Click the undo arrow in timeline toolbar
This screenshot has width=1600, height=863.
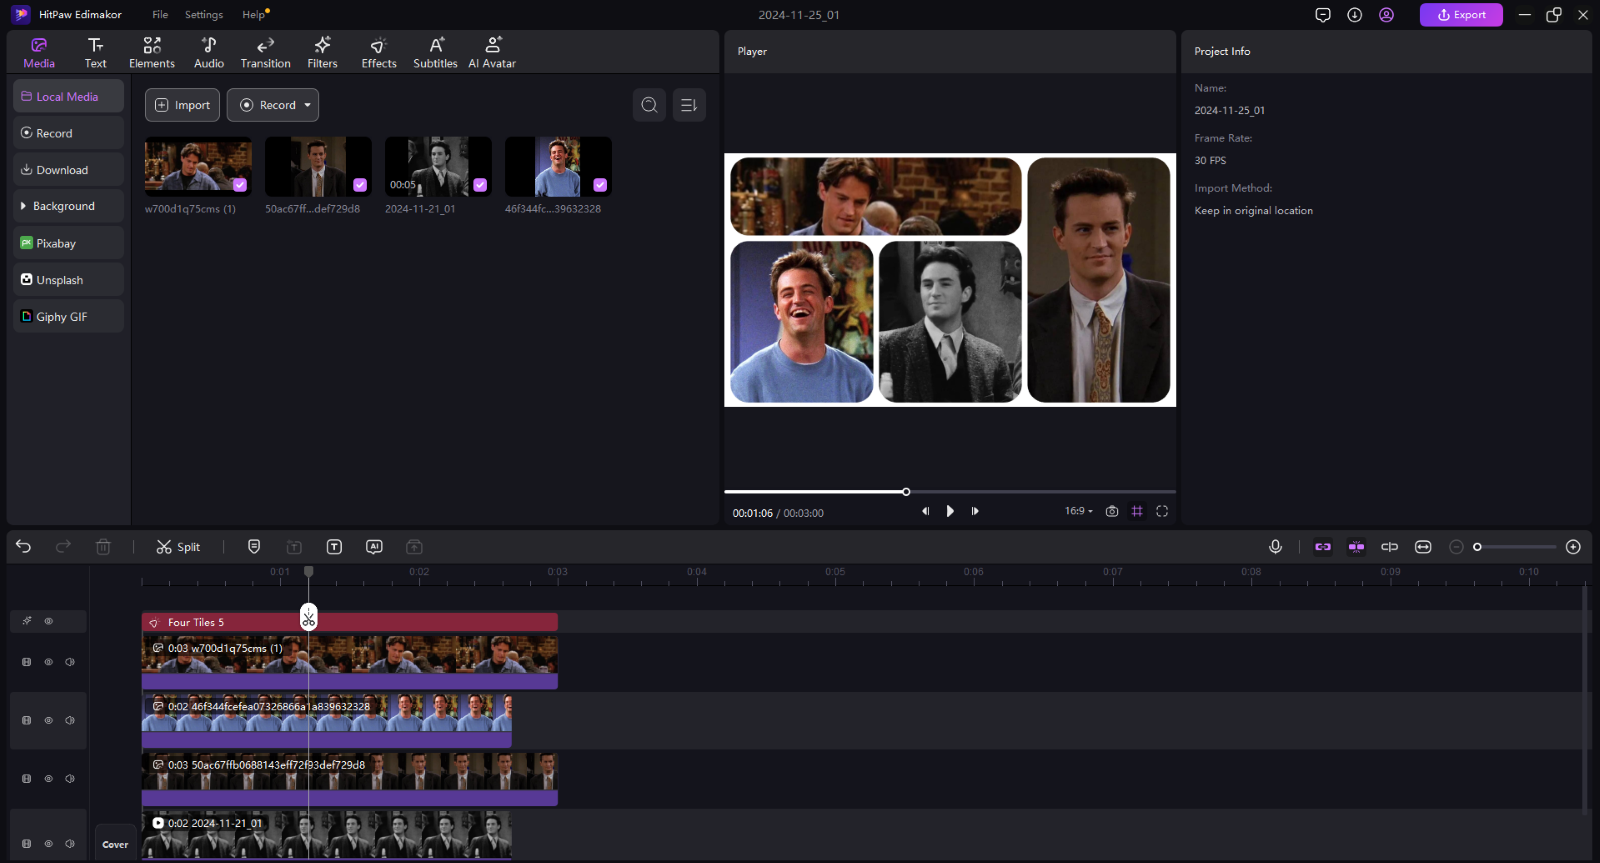click(24, 547)
